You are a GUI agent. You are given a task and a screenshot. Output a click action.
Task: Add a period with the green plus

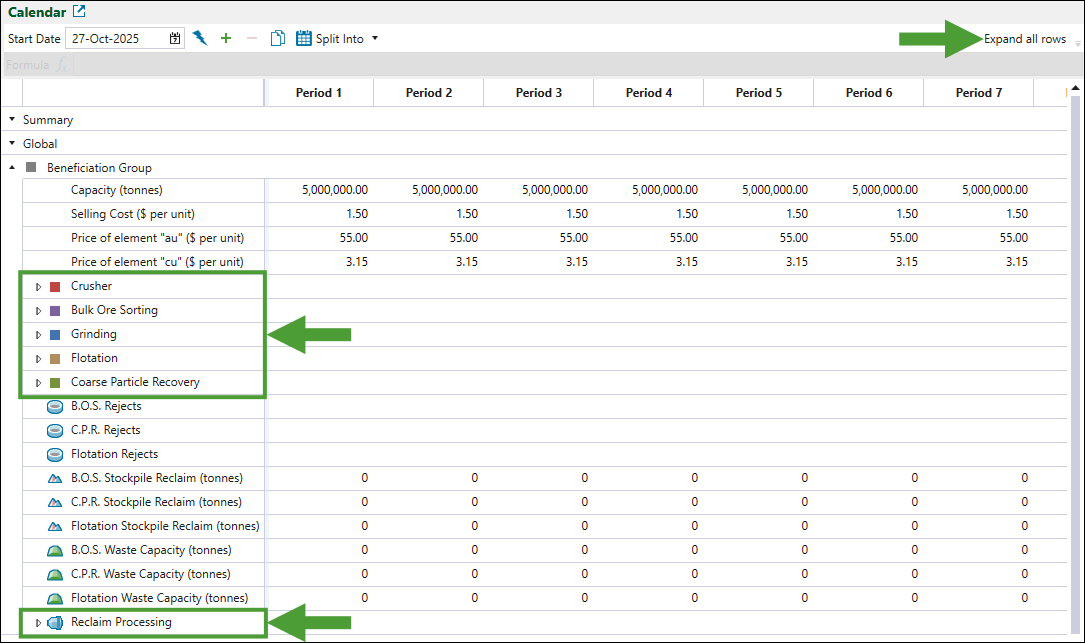[226, 39]
